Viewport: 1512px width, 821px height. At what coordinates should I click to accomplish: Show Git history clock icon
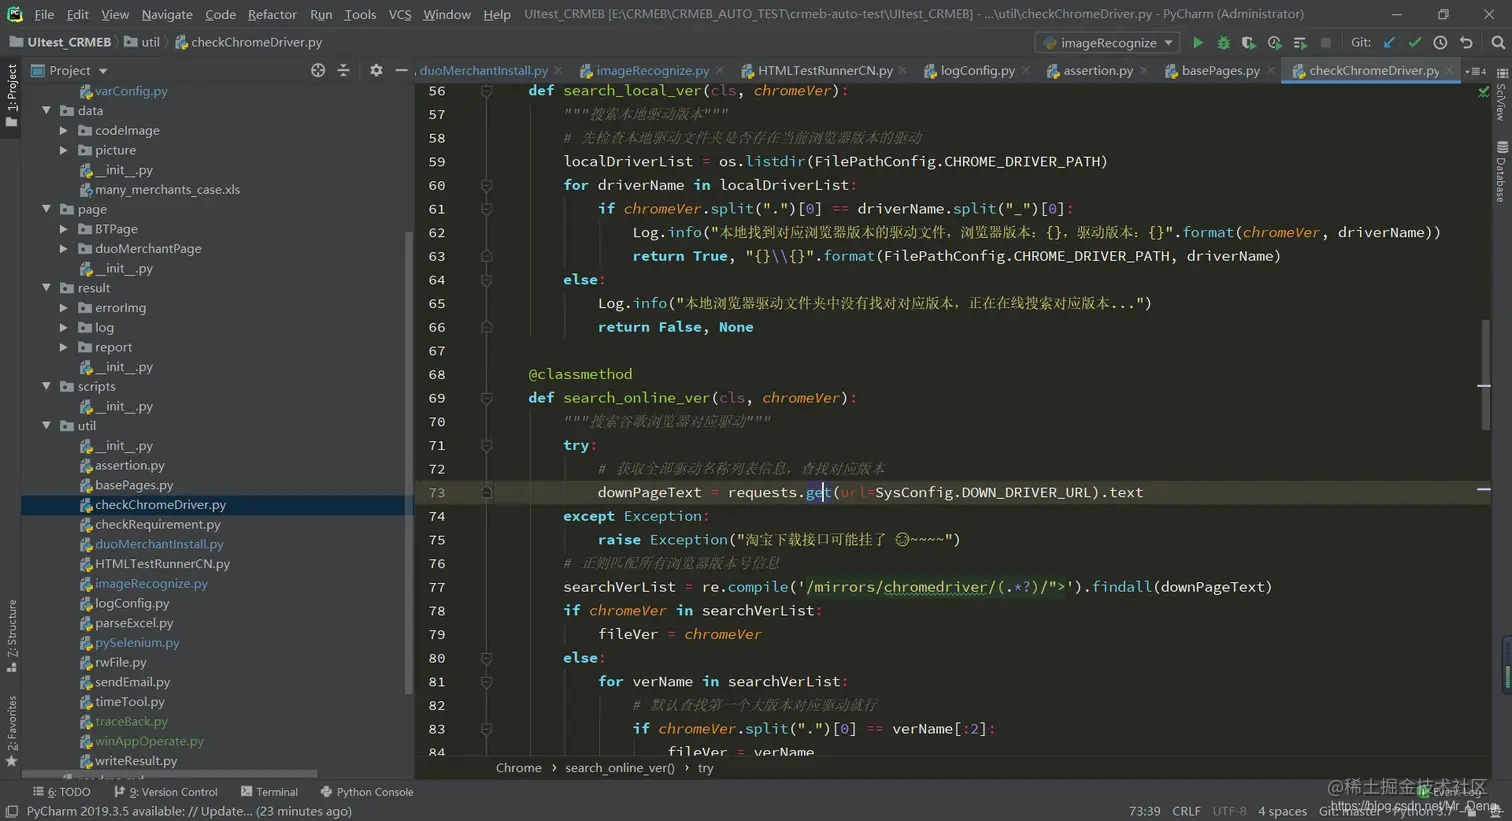click(1440, 43)
